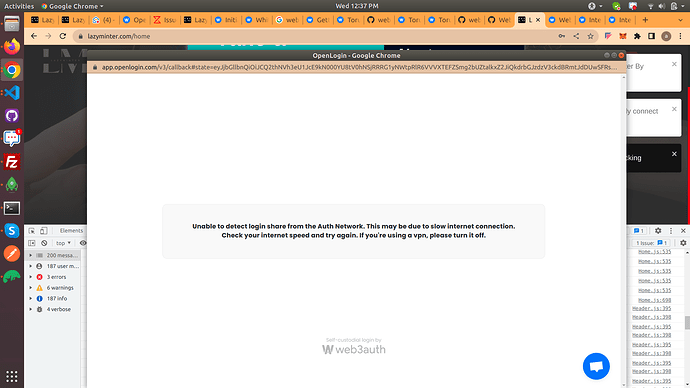Toggle the DevTools device toolbar
This screenshot has height=388, width=690.
pyautogui.click(x=44, y=231)
